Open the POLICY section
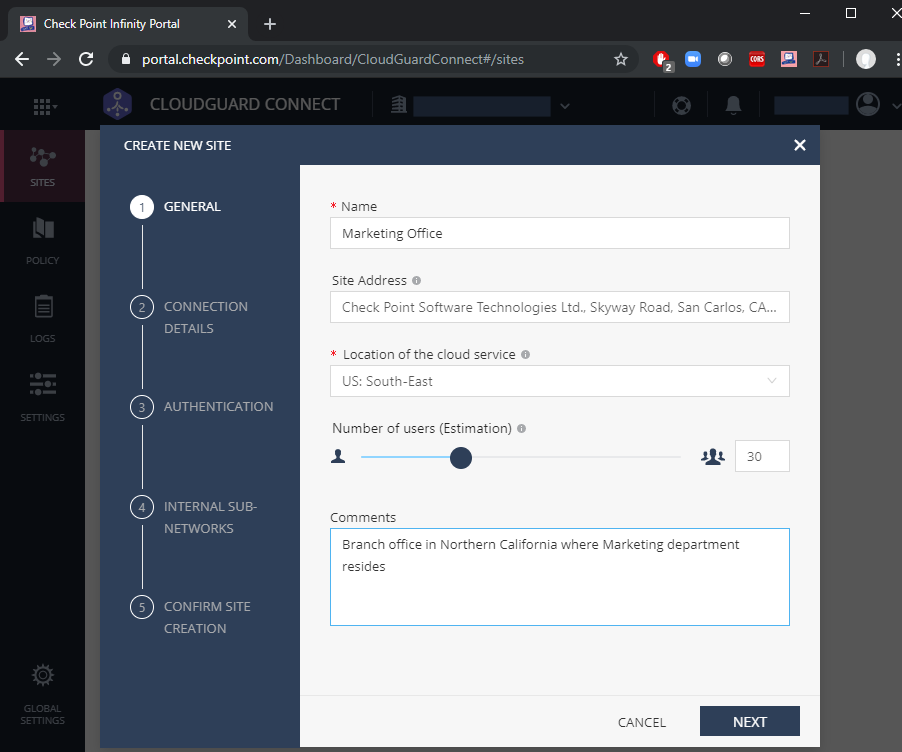902x752 pixels. click(x=42, y=240)
